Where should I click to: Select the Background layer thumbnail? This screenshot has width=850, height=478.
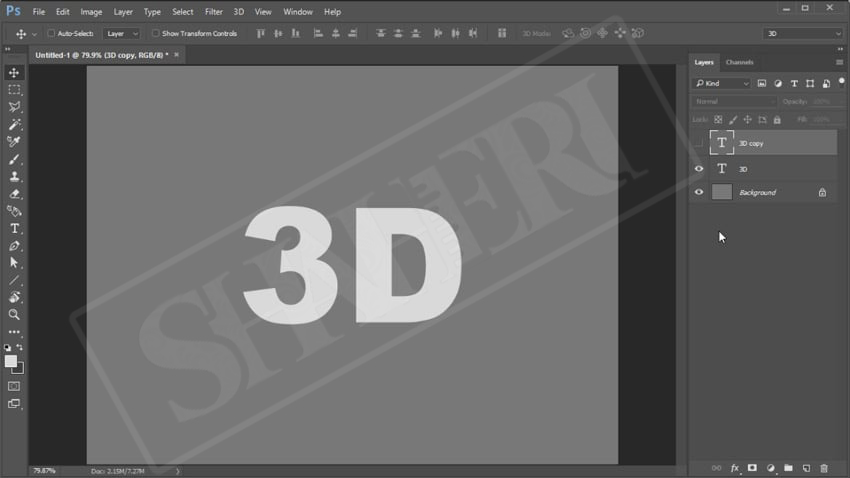point(722,192)
